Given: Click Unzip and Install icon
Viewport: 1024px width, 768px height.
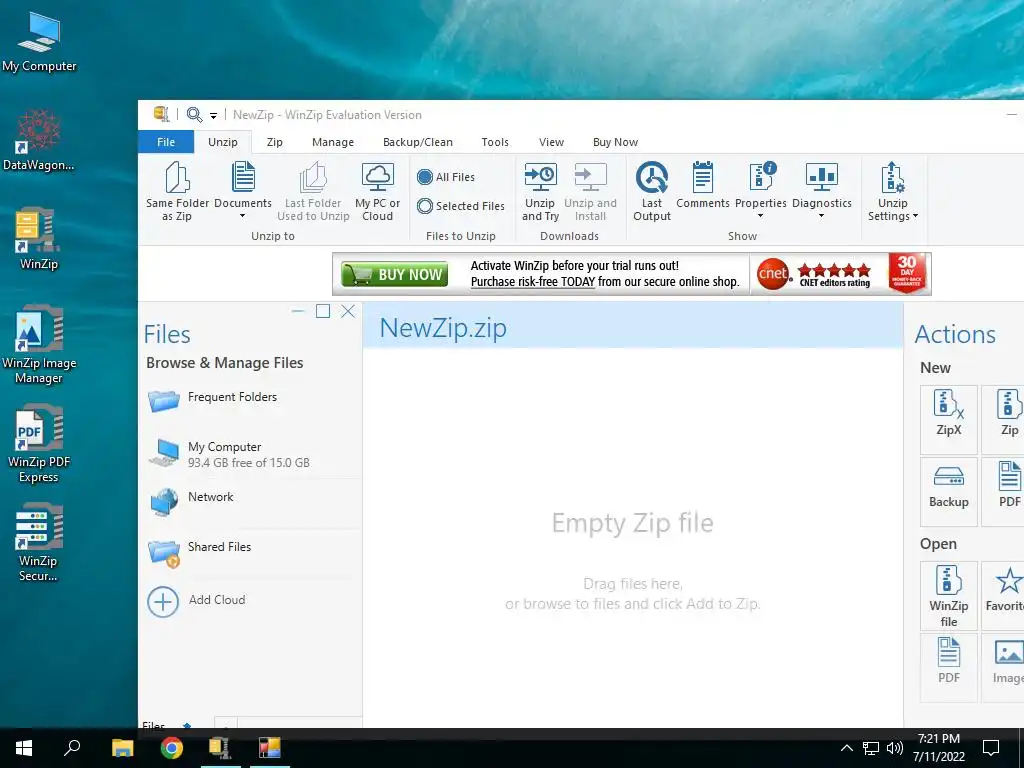Looking at the screenshot, I should coord(590,177).
